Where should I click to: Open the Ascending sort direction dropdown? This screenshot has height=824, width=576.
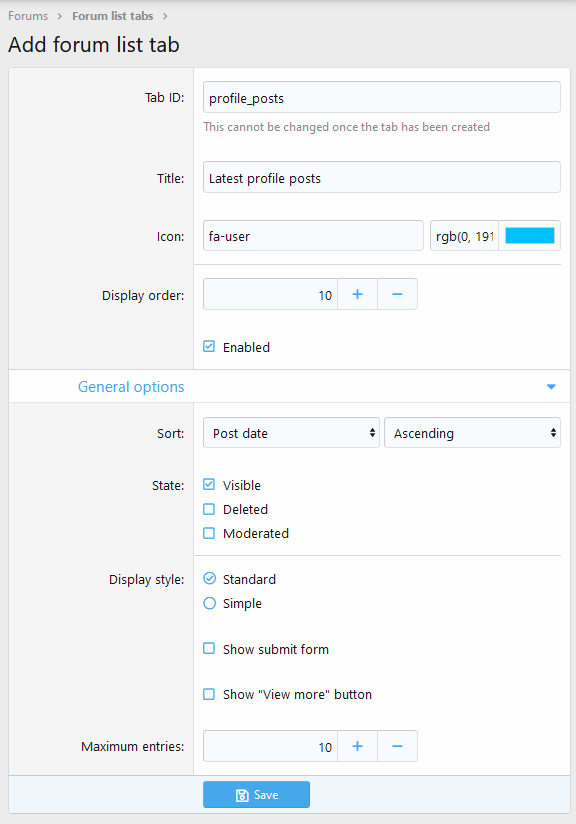click(x=472, y=433)
